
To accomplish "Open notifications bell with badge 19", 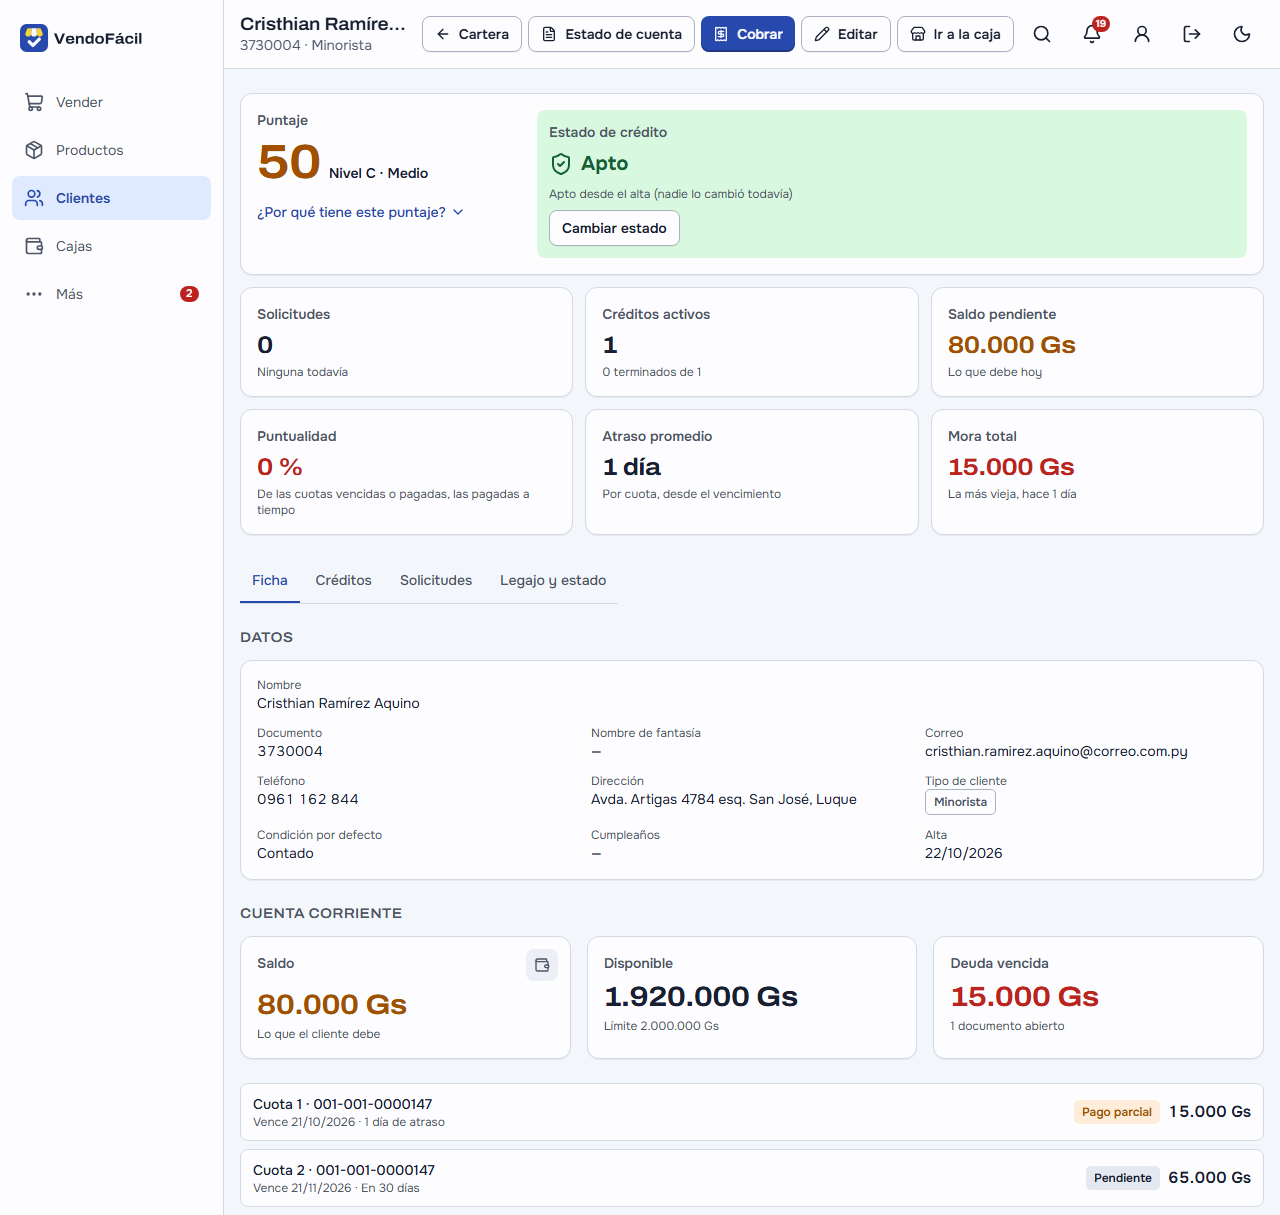I will 1092,34.
